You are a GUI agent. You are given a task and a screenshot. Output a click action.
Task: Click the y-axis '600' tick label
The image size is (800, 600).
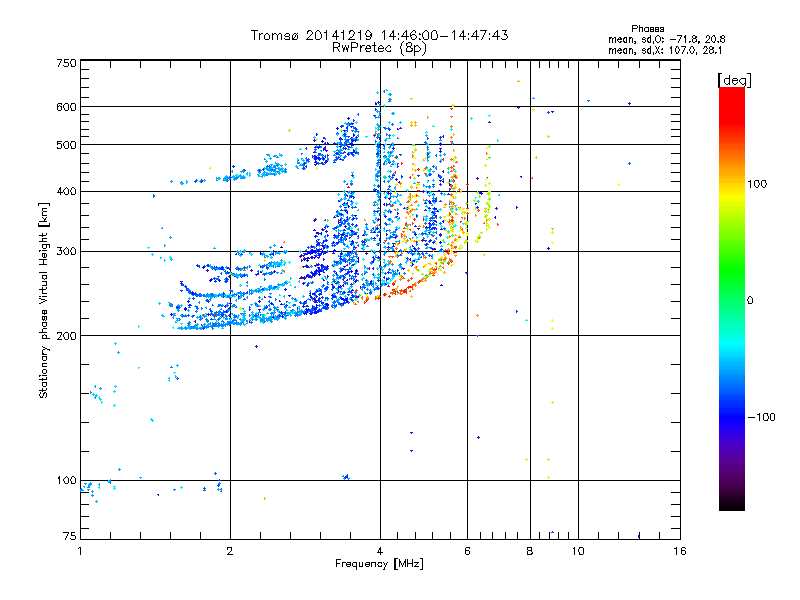pyautogui.click(x=66, y=107)
